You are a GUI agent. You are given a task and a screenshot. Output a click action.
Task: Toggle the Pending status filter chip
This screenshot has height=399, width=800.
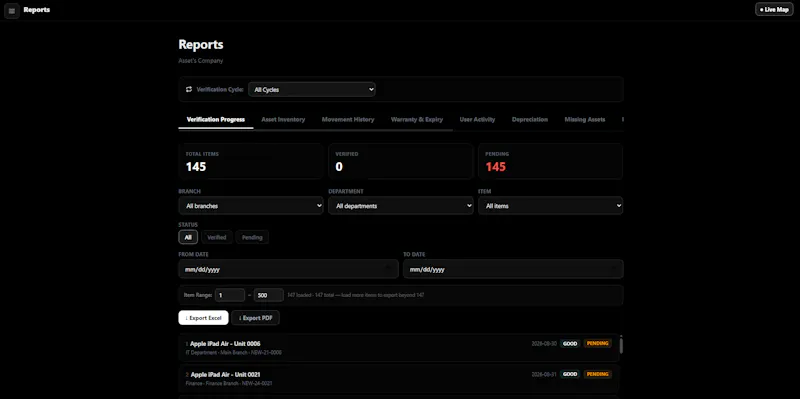(x=252, y=237)
